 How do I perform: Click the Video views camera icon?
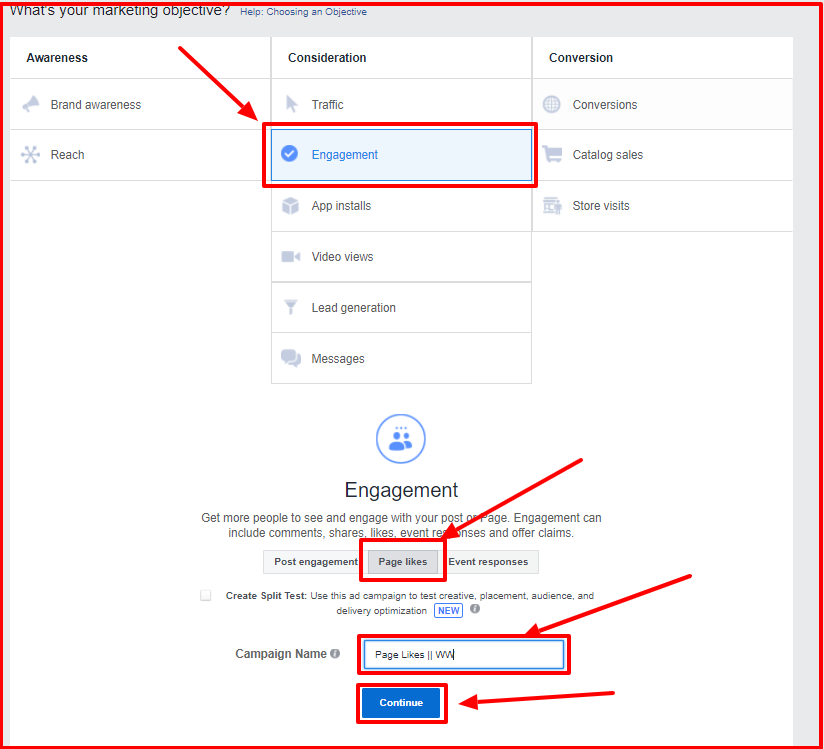point(291,256)
